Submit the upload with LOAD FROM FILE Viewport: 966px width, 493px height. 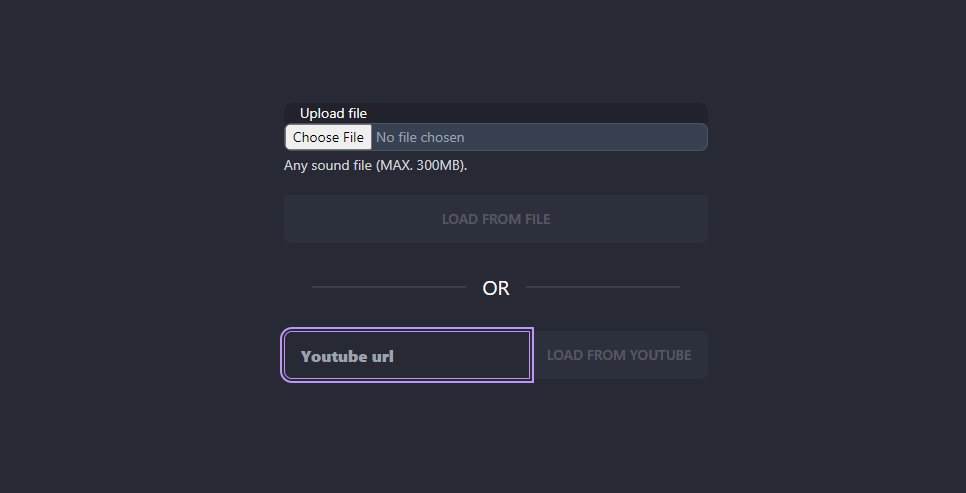[496, 219]
